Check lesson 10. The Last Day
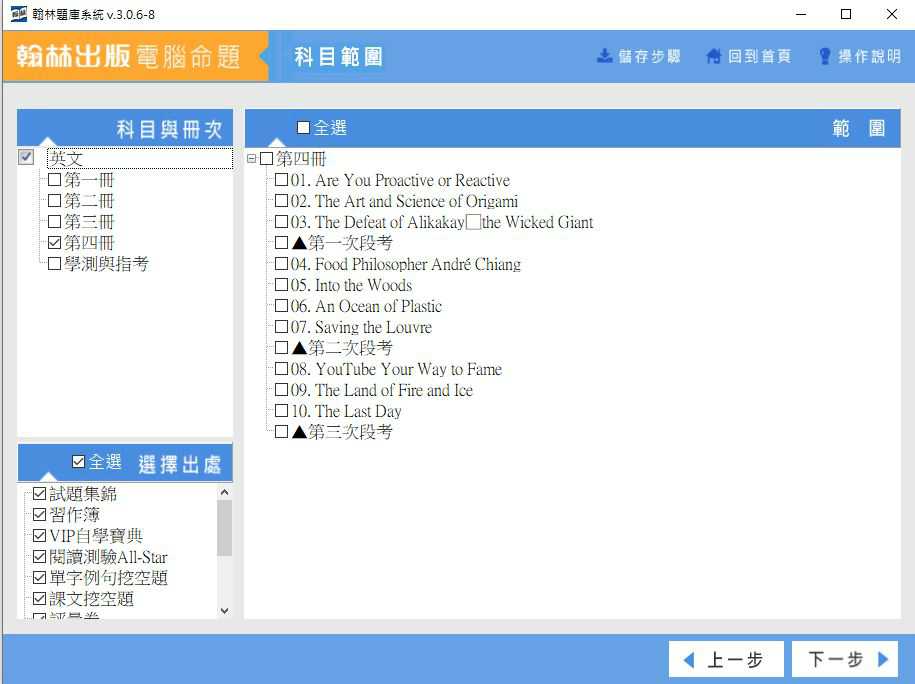 pyautogui.click(x=281, y=411)
